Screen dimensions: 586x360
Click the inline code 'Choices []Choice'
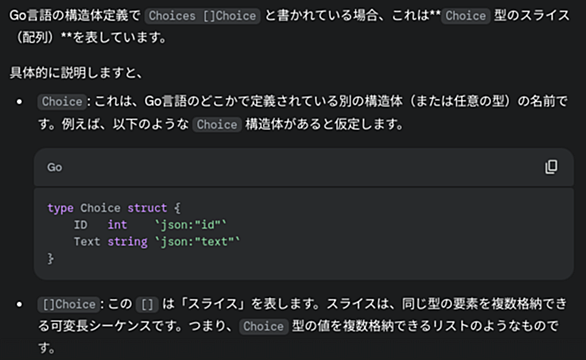[202, 16]
